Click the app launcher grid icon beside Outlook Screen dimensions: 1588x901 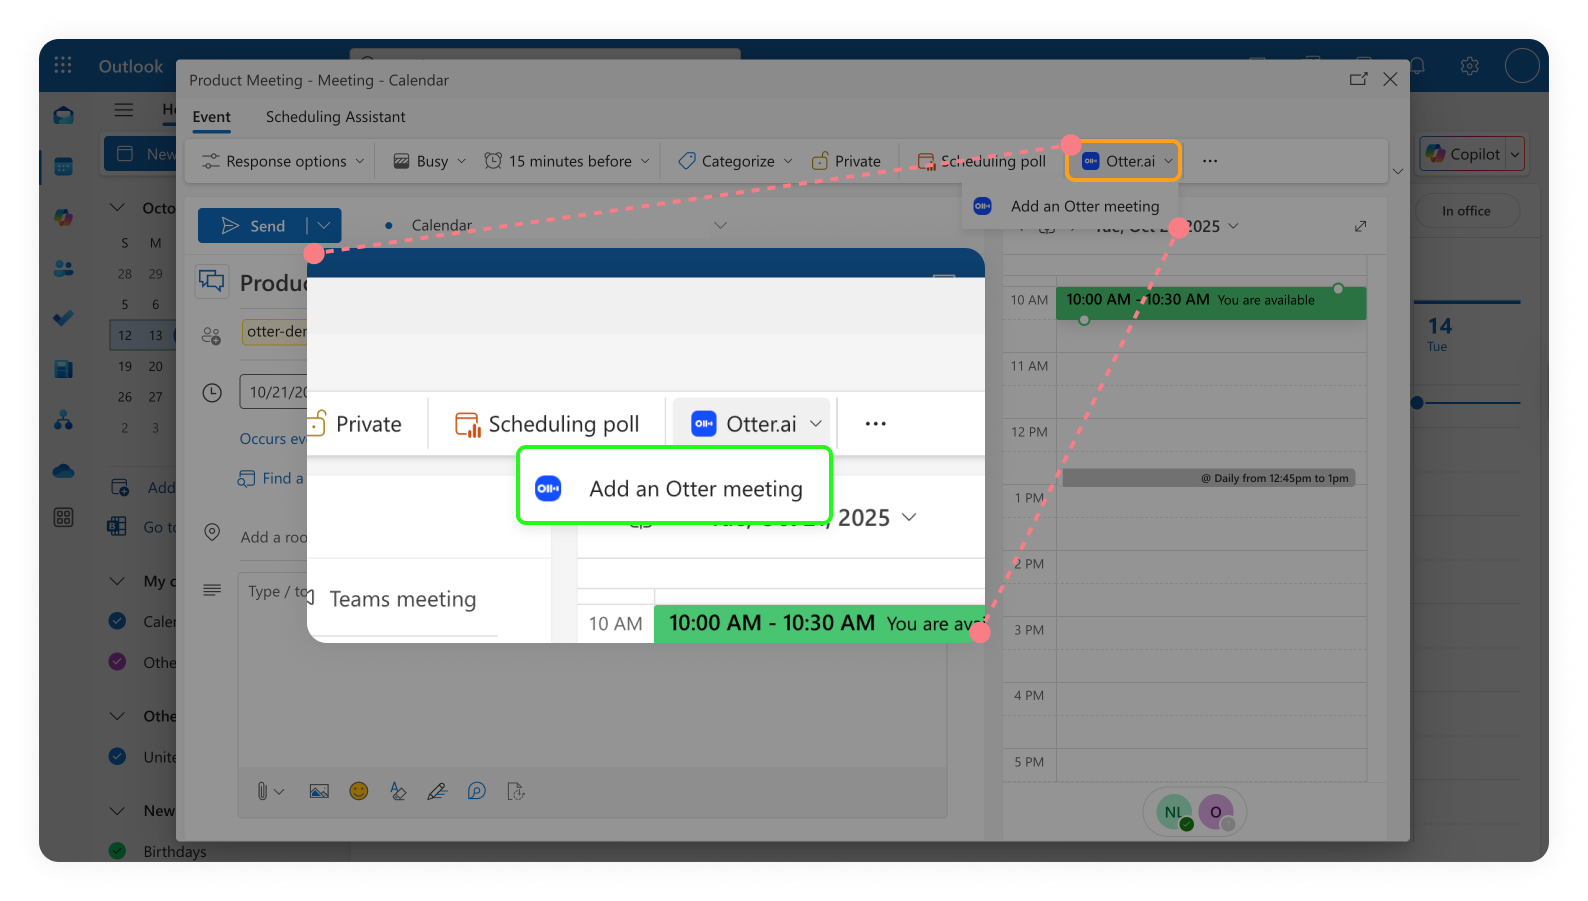coord(63,66)
